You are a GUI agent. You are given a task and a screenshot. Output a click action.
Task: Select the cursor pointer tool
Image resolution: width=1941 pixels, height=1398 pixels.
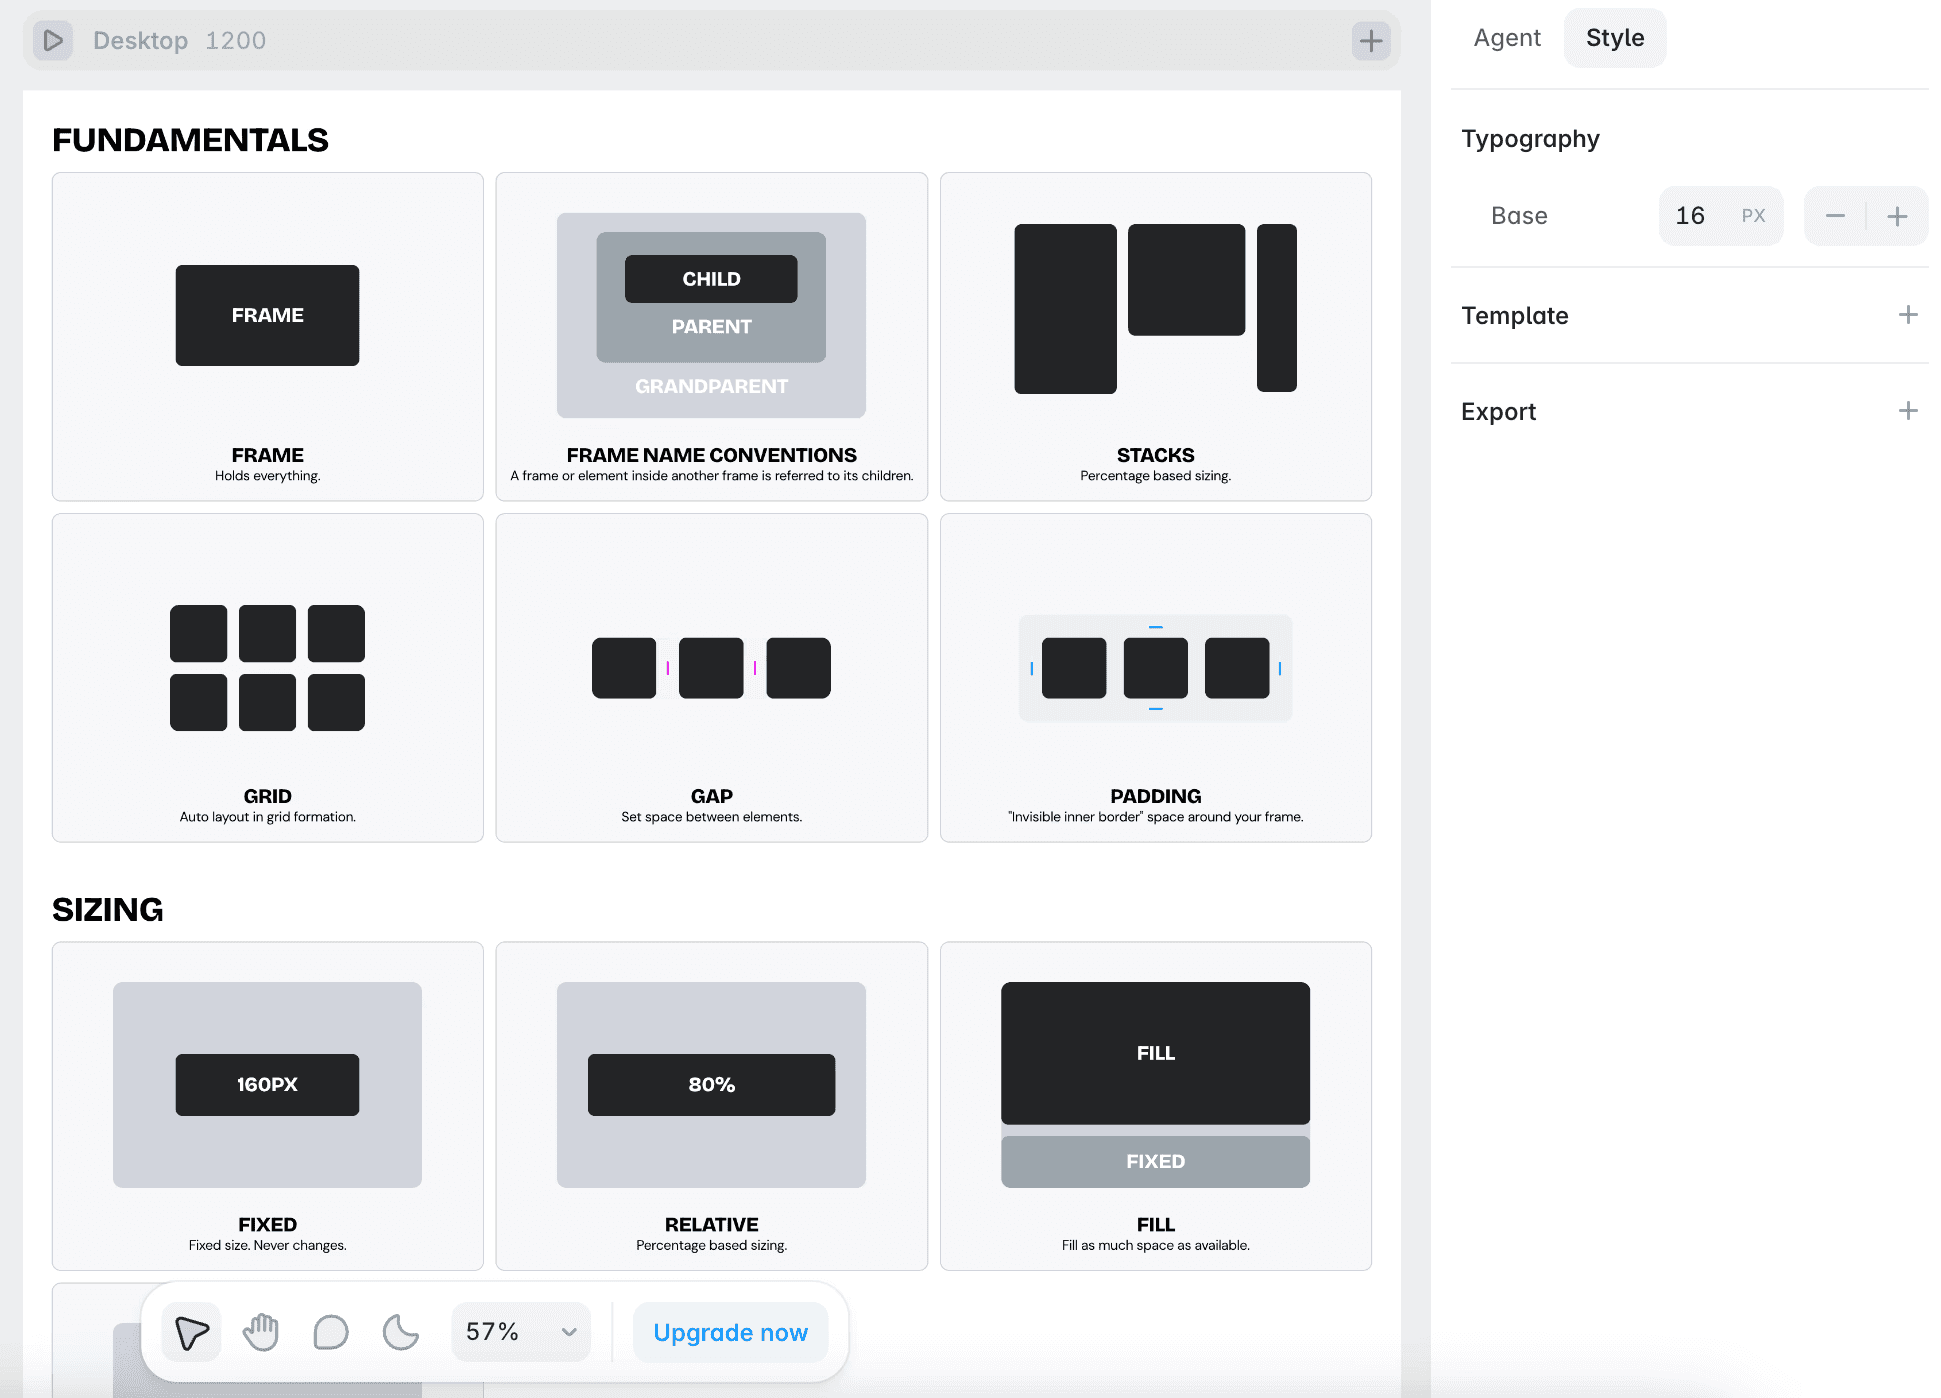(192, 1332)
